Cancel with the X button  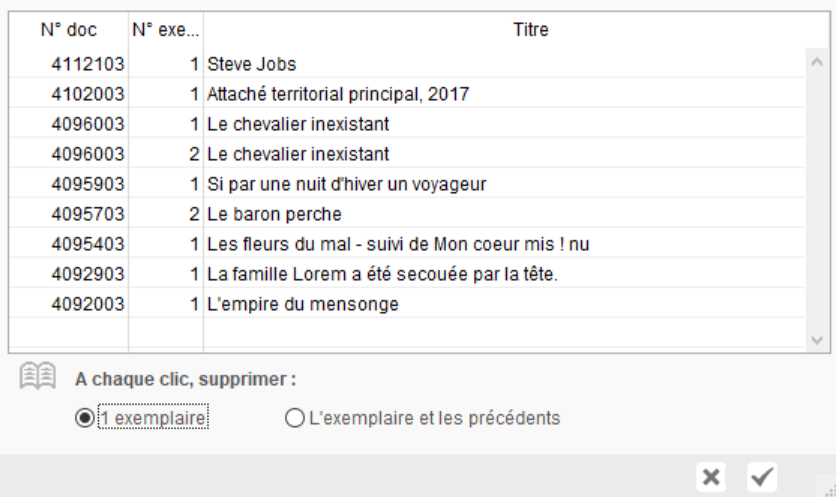(x=711, y=477)
